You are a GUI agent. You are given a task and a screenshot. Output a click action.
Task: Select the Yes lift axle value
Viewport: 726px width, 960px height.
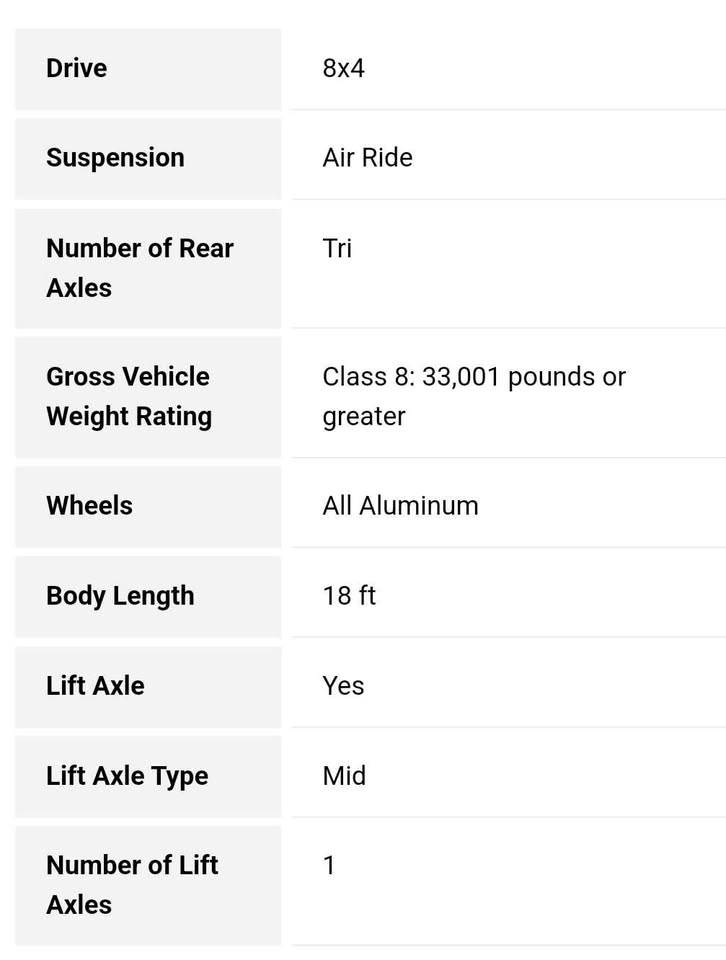343,685
